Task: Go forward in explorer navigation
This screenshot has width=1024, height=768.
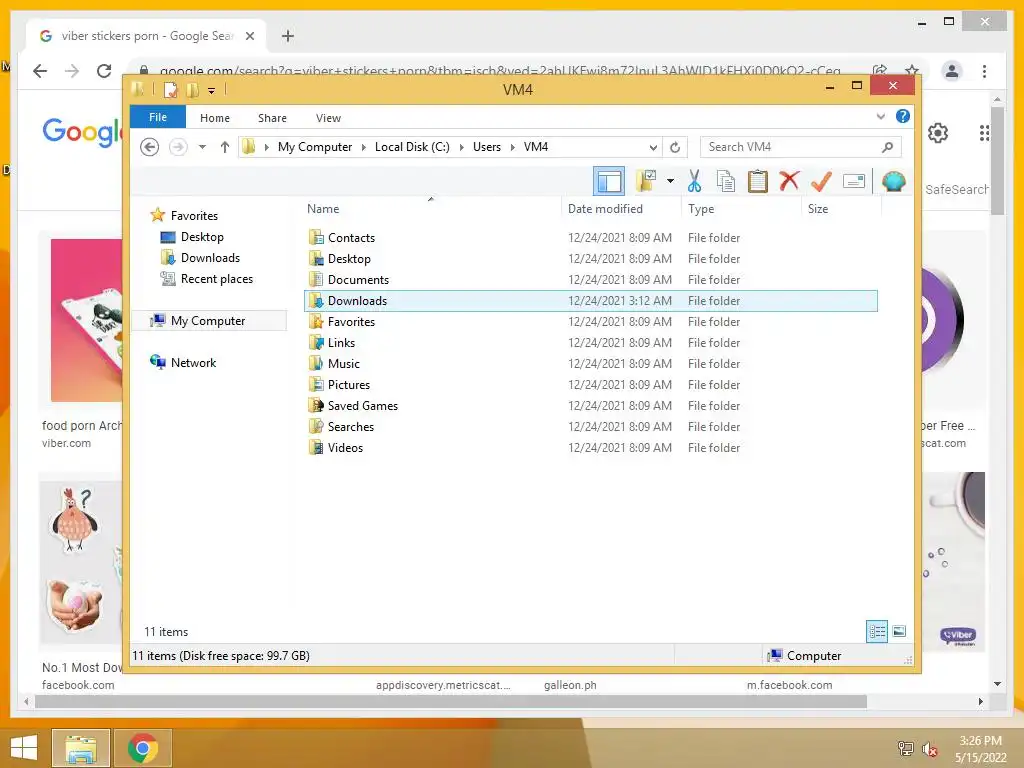Action: click(x=178, y=147)
